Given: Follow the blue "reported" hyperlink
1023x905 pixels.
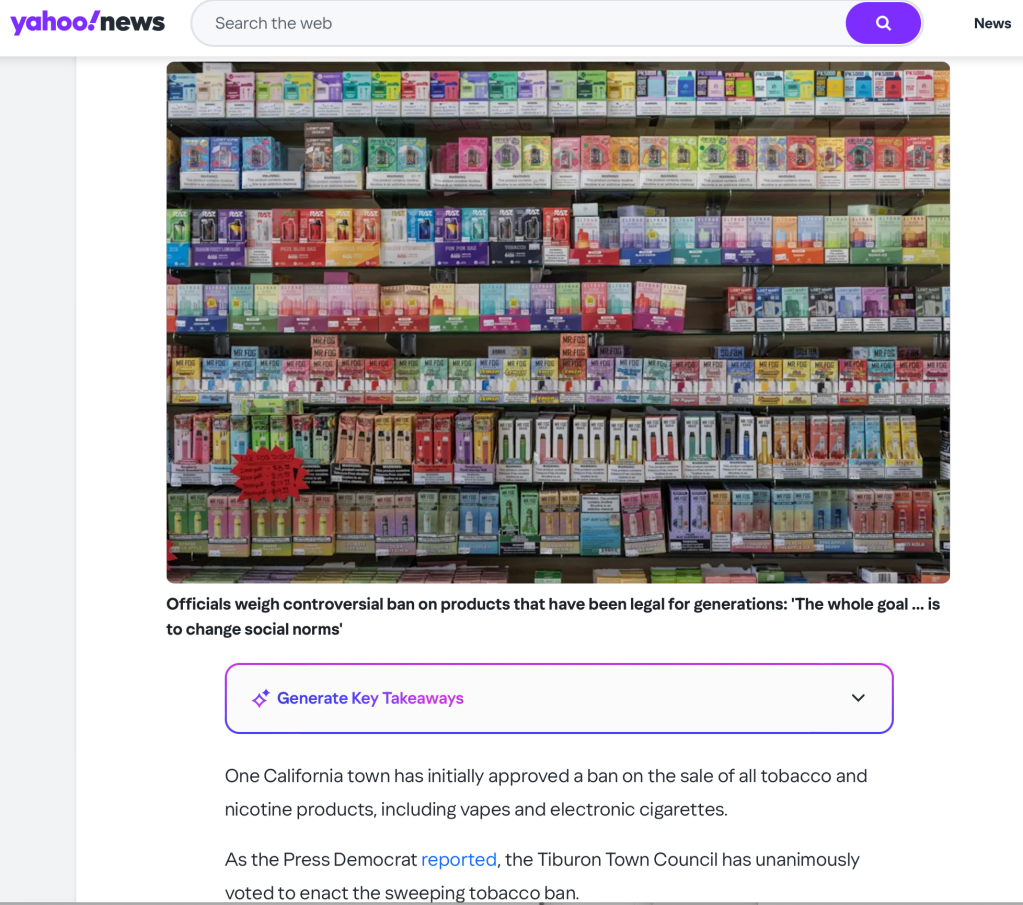Looking at the screenshot, I should 459,859.
